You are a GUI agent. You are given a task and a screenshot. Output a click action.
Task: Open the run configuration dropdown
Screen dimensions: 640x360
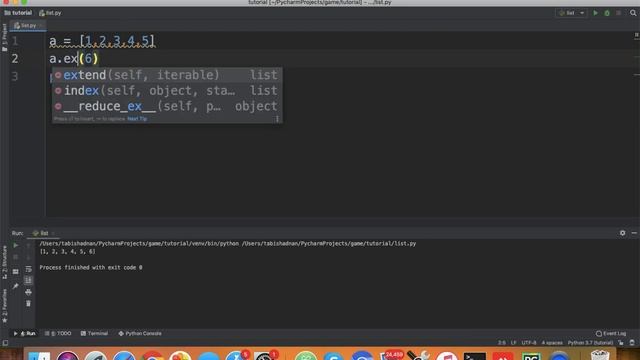coord(571,13)
